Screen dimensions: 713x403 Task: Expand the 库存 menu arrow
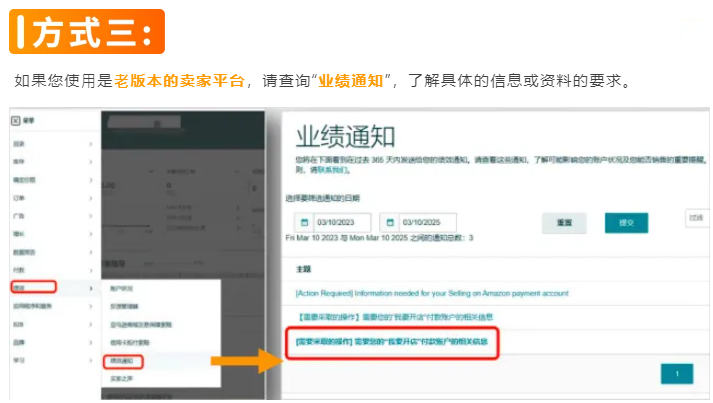click(x=91, y=160)
